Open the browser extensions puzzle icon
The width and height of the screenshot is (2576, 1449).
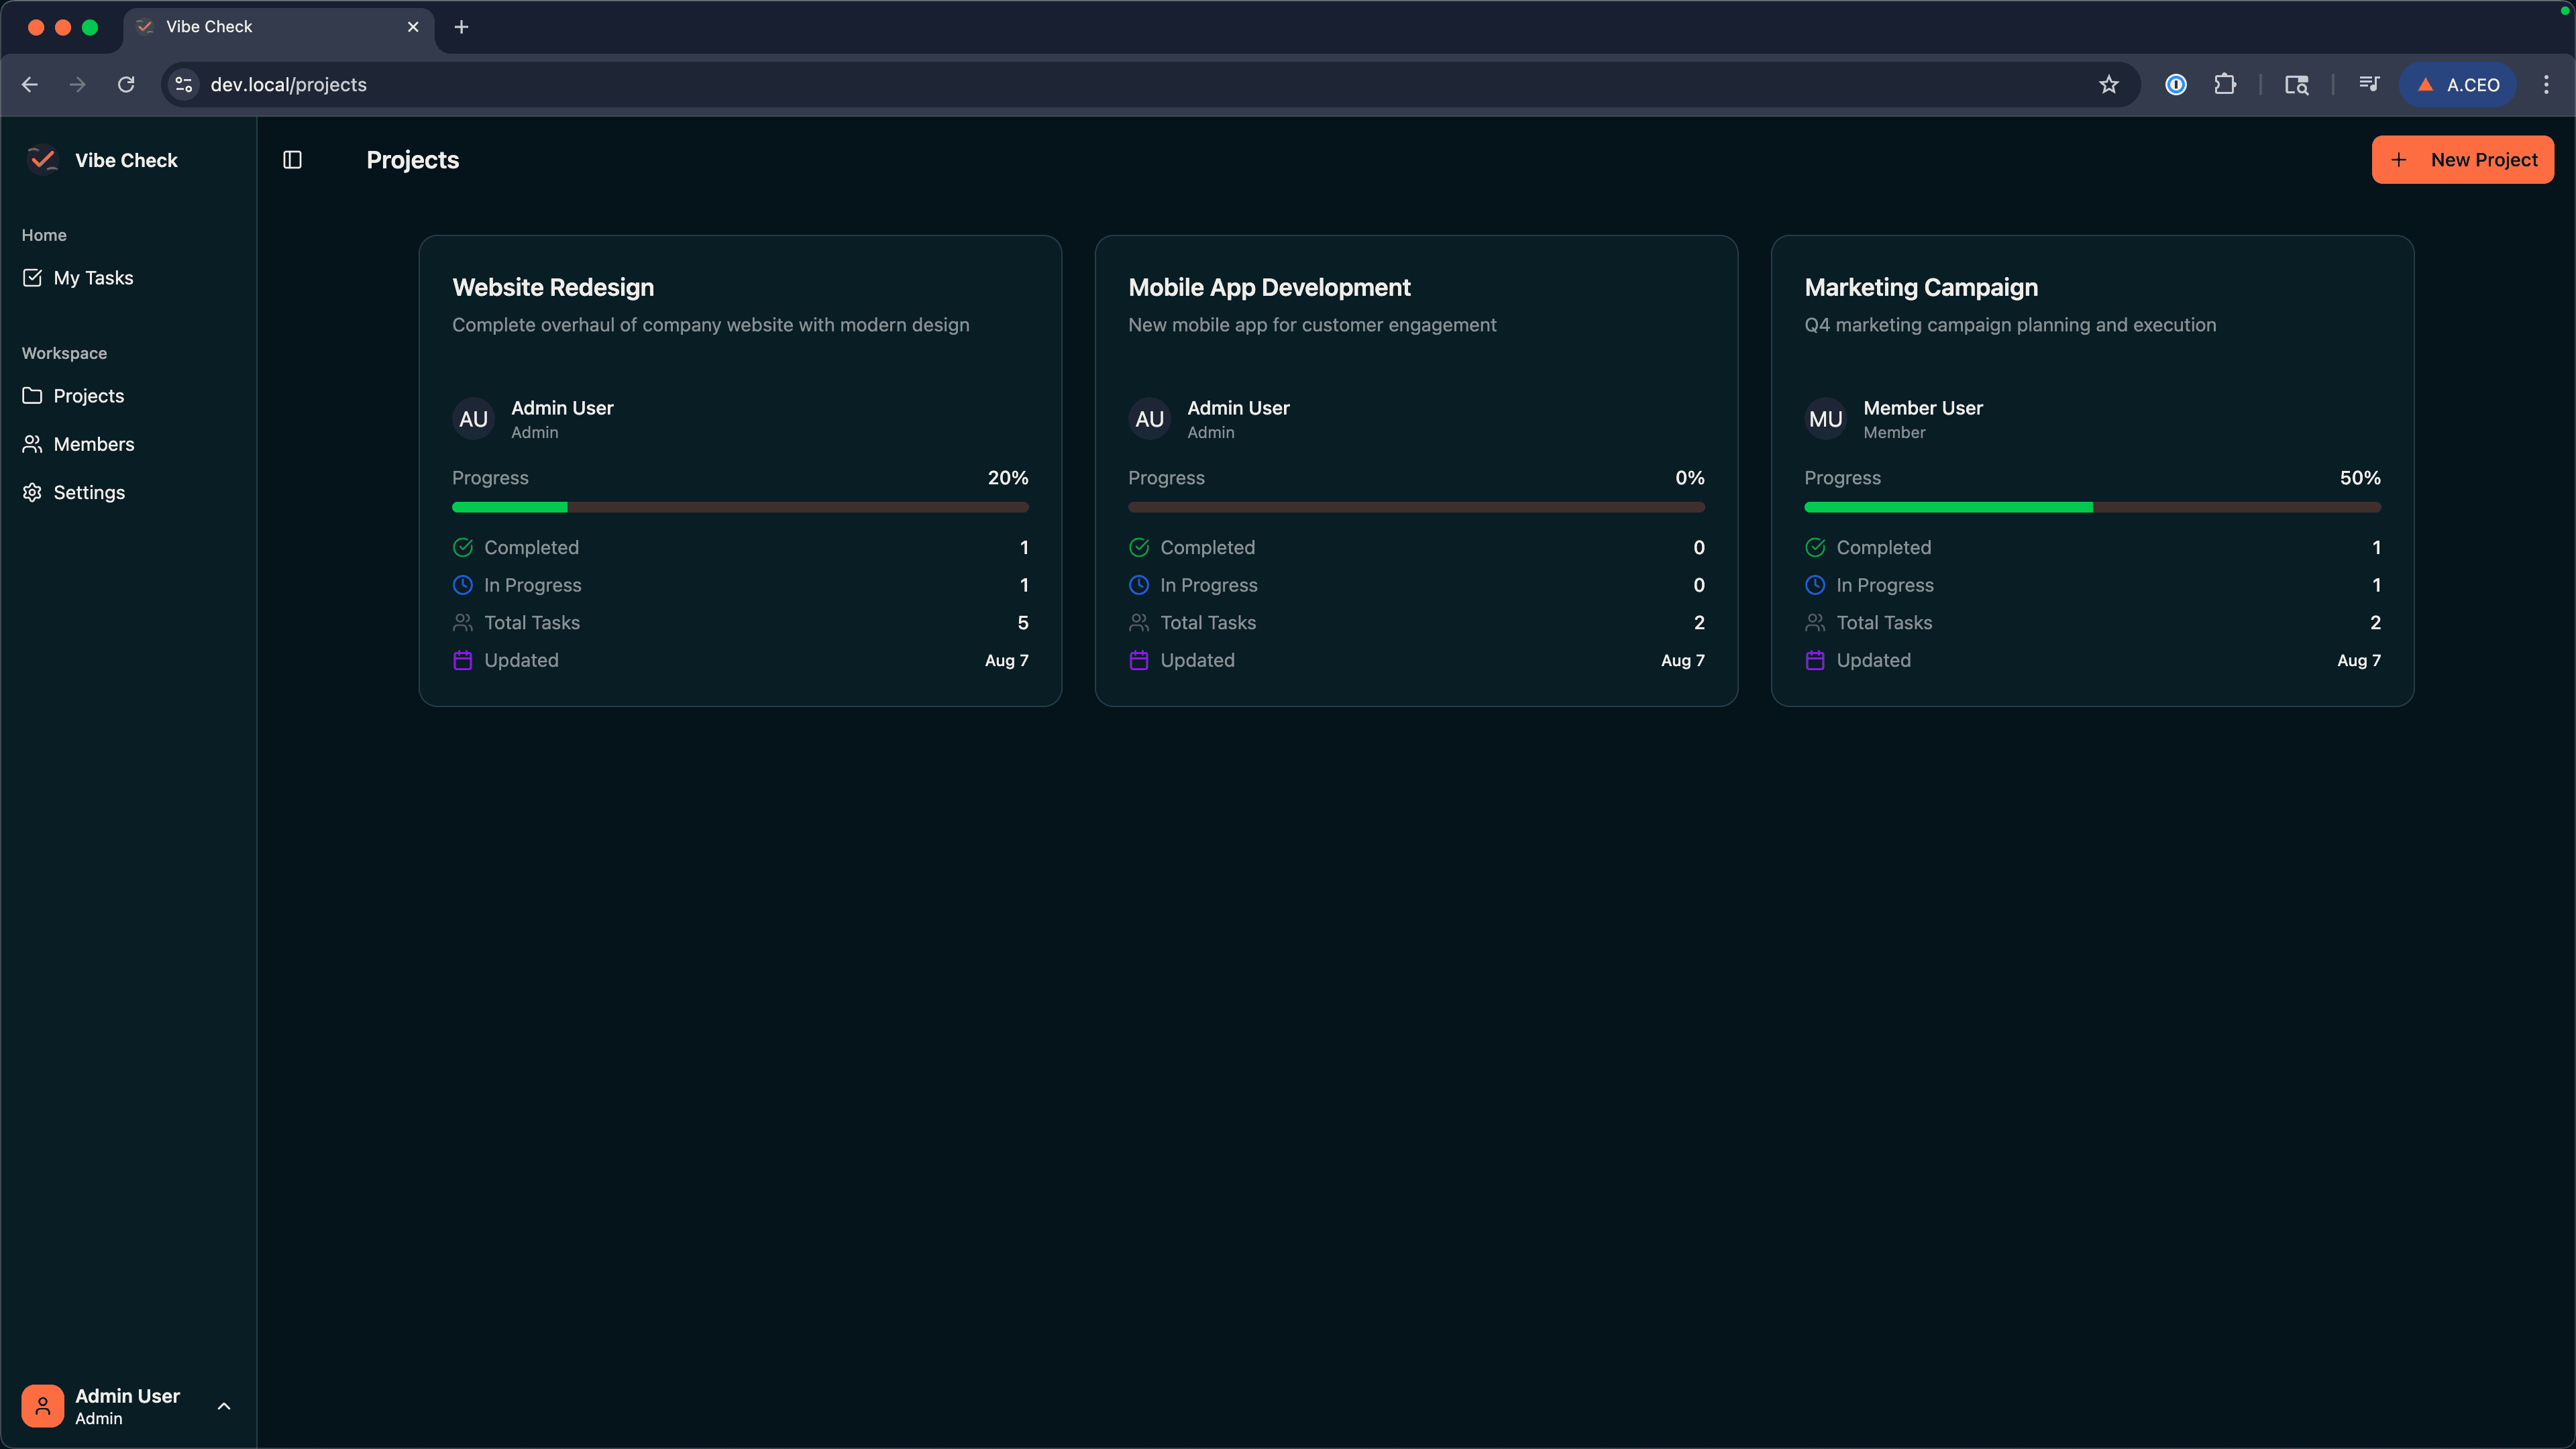pyautogui.click(x=2224, y=85)
